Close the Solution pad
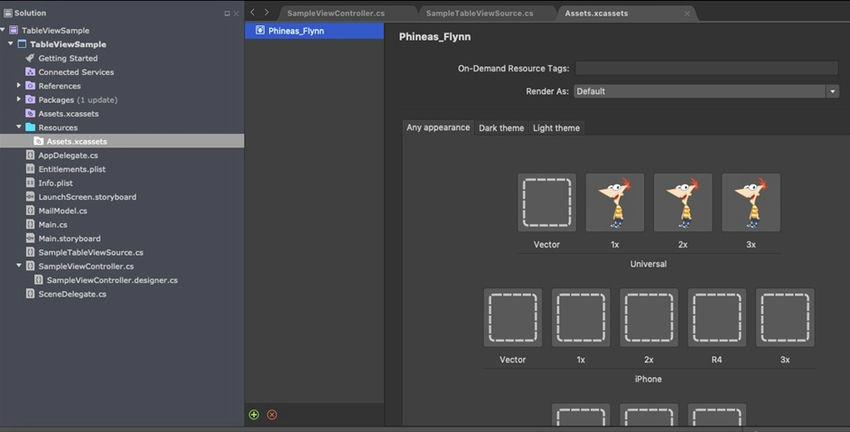850x432 pixels. [236, 14]
